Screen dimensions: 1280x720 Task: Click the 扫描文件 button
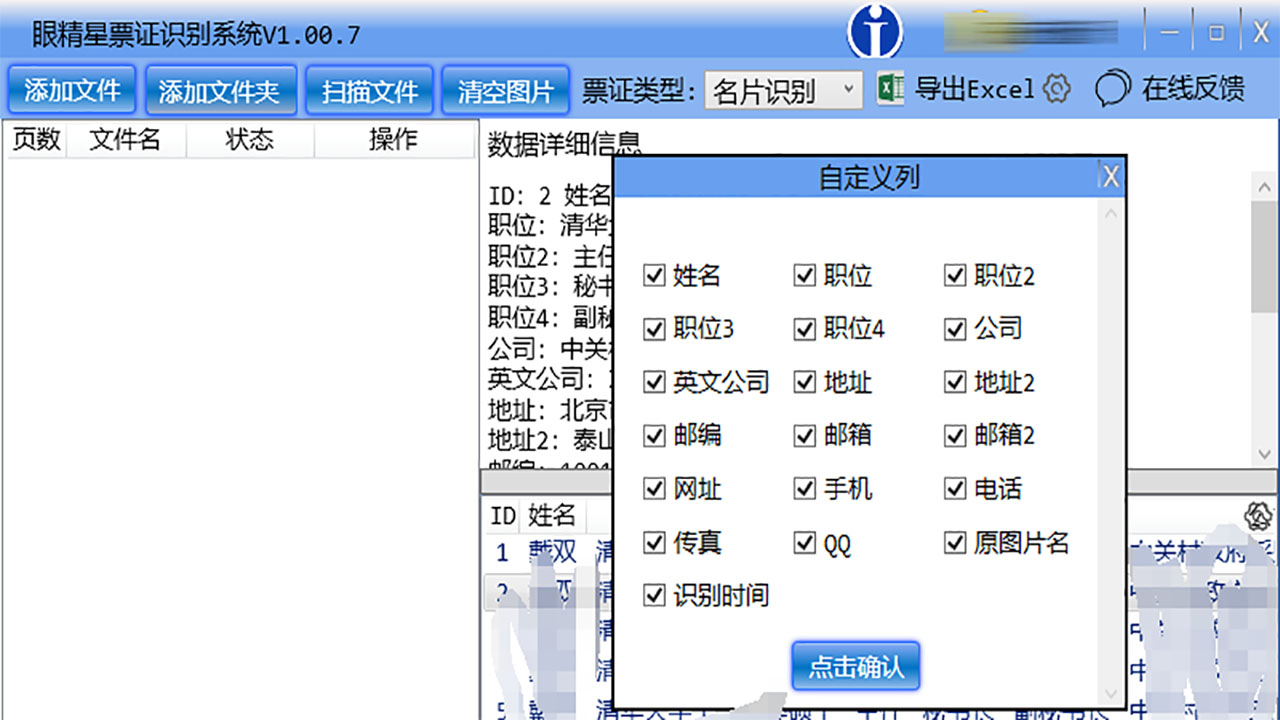(x=369, y=90)
